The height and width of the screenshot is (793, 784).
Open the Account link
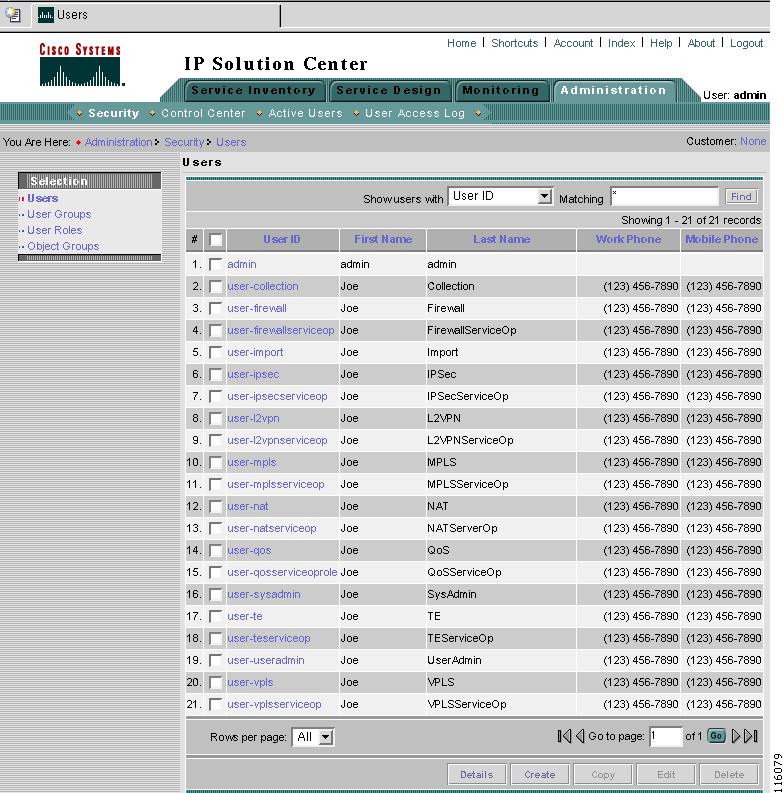[573, 43]
